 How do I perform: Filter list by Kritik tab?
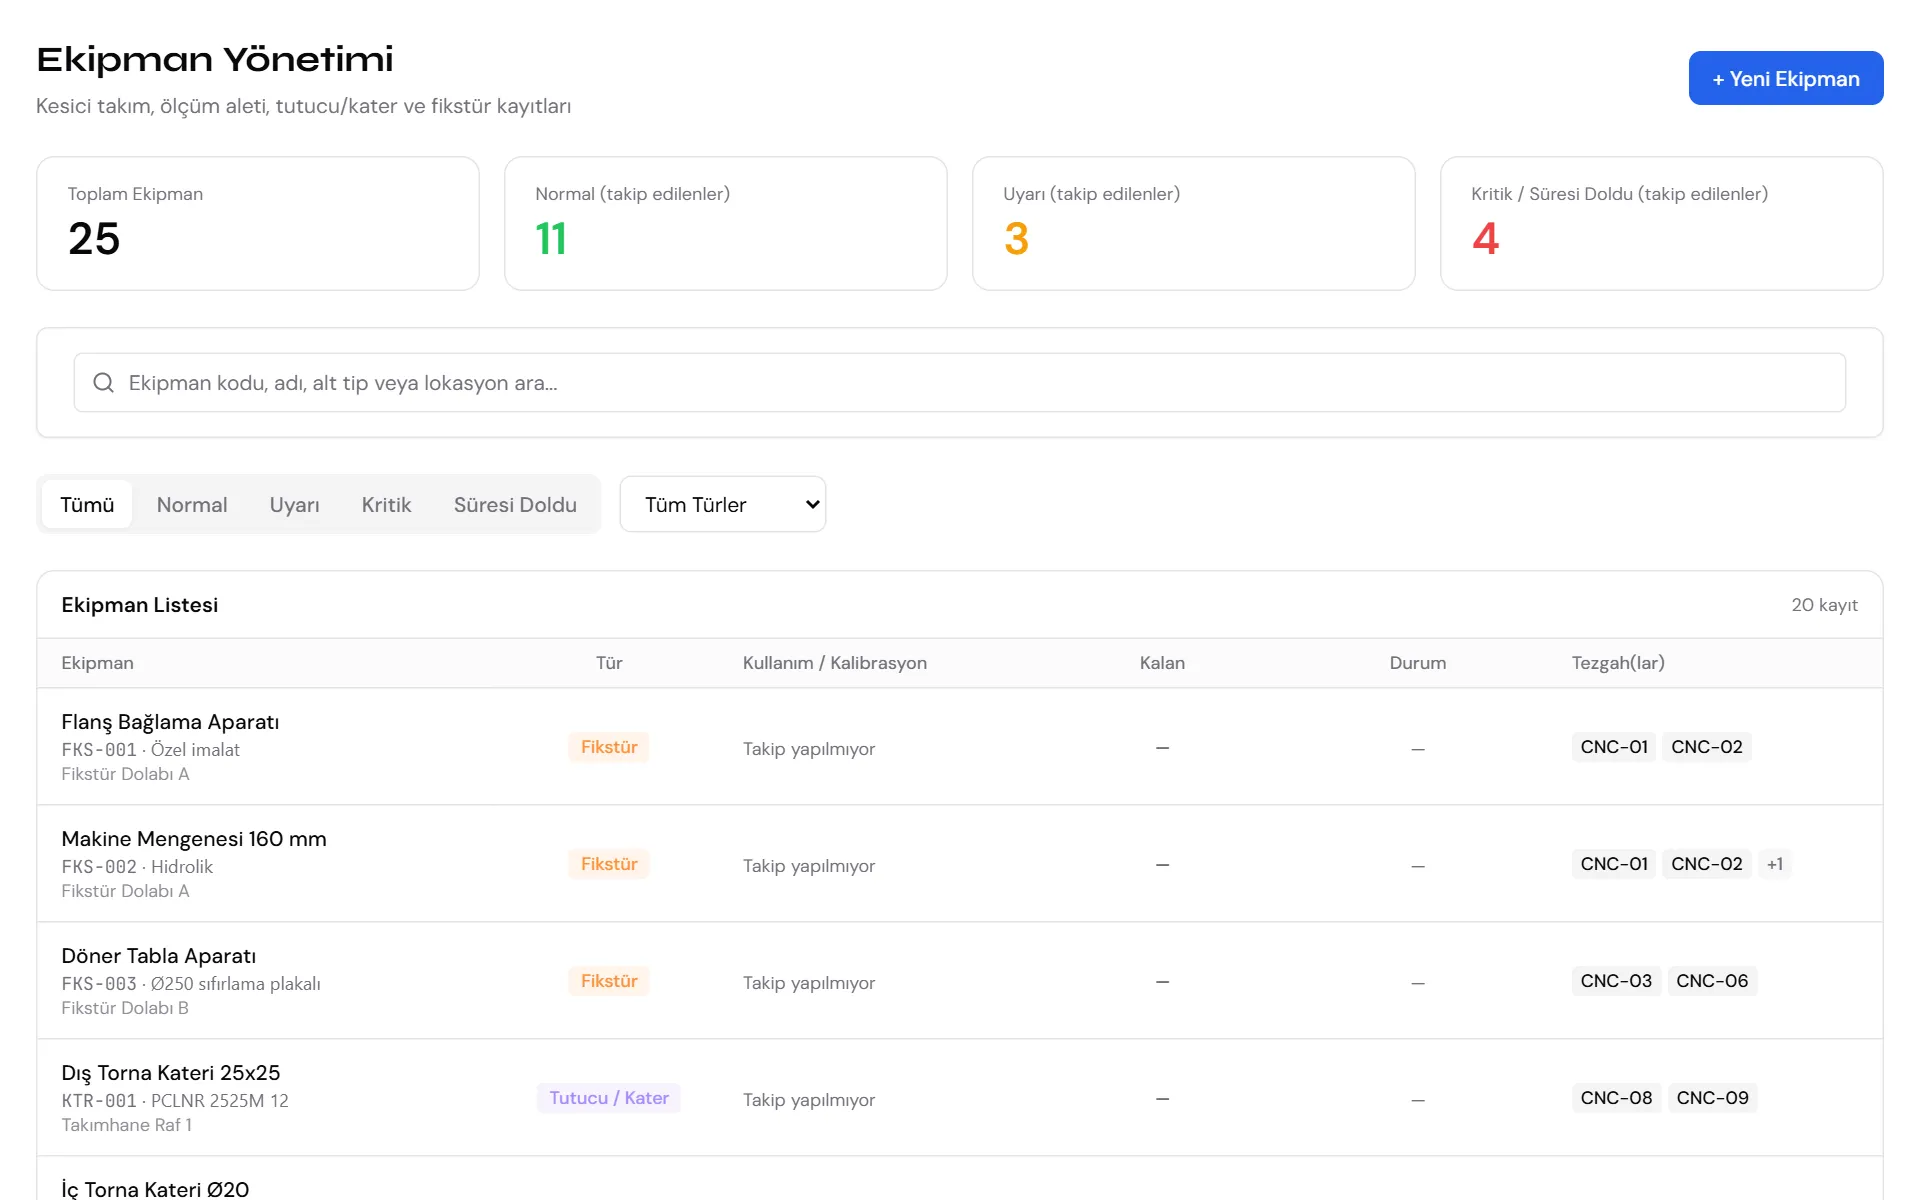coord(386,504)
